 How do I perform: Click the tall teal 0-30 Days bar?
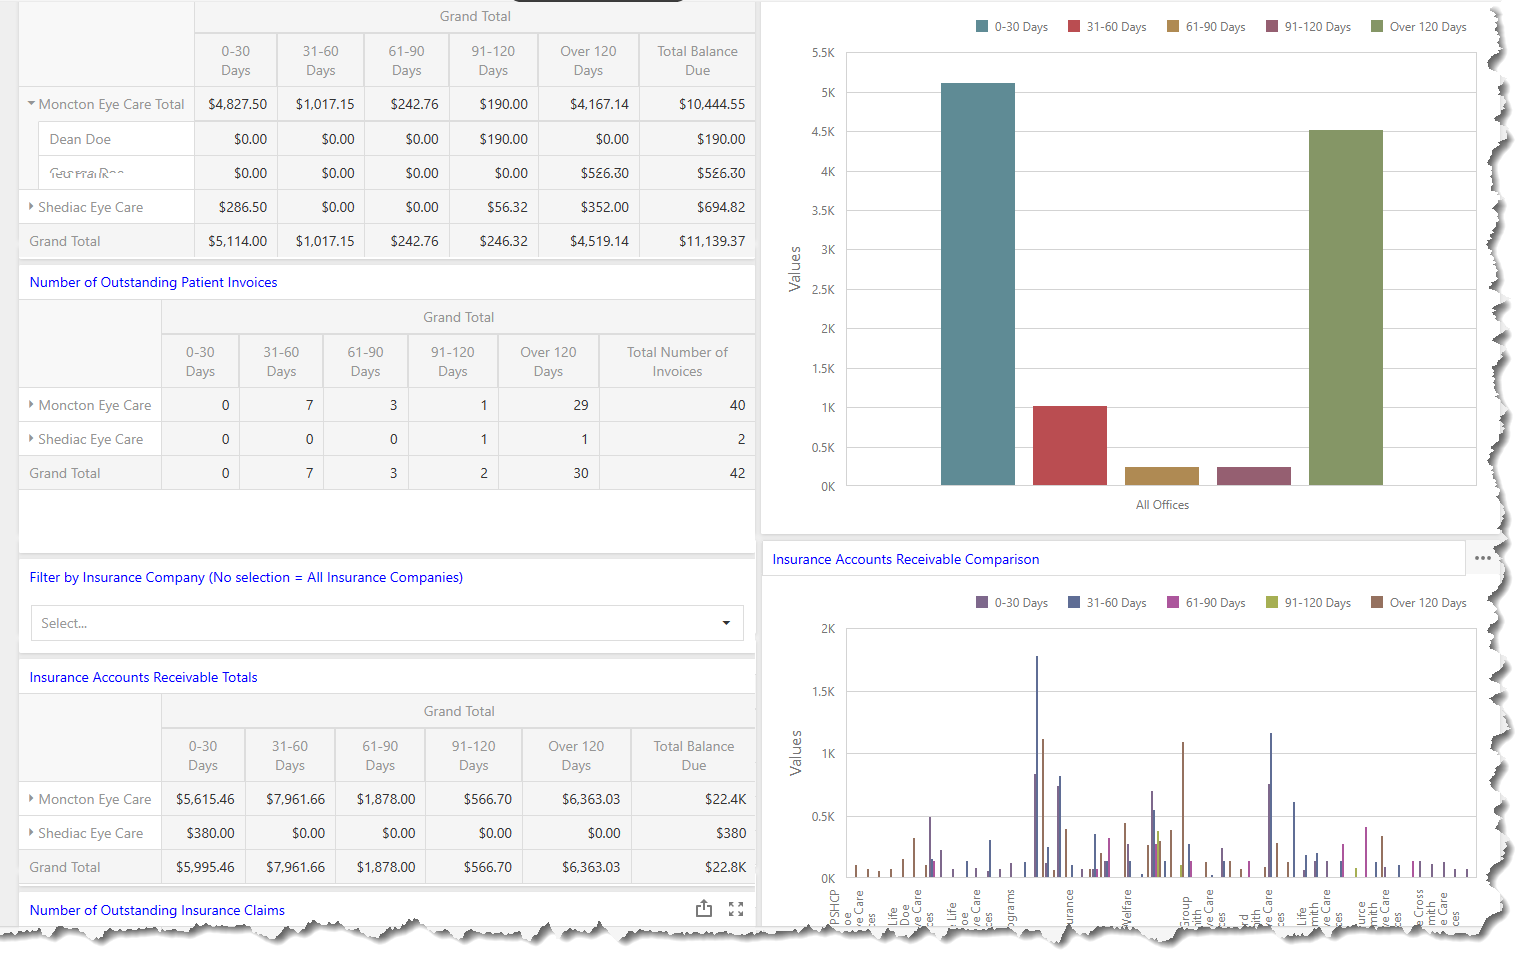point(977,284)
